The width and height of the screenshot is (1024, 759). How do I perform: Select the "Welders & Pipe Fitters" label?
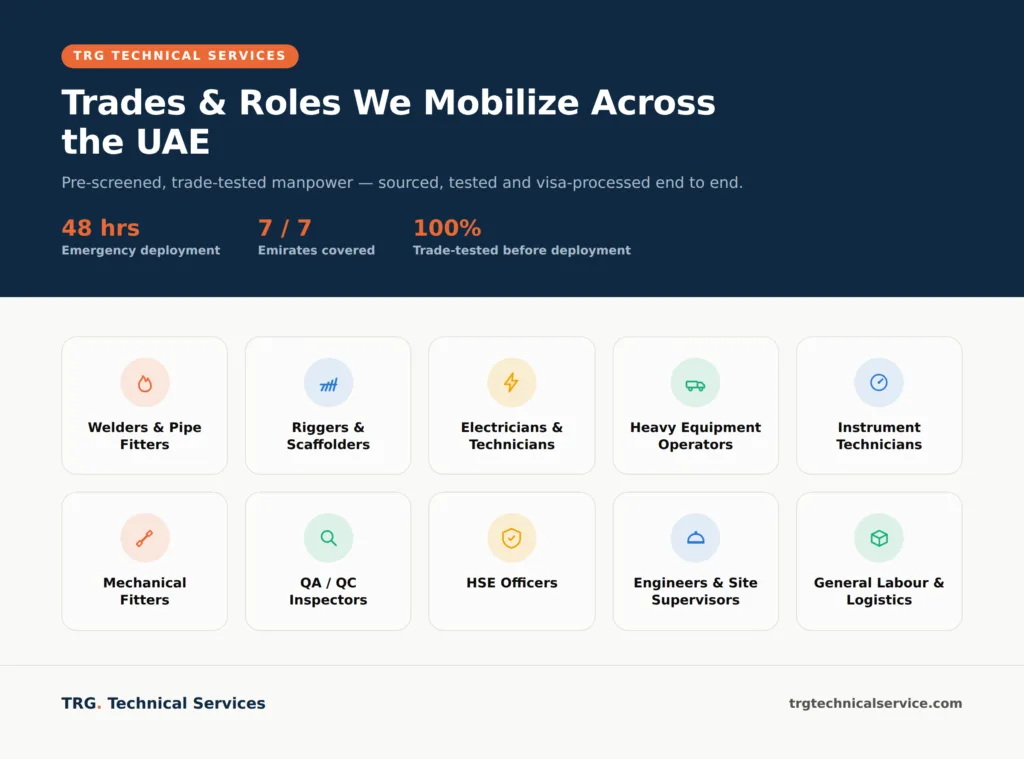point(145,436)
